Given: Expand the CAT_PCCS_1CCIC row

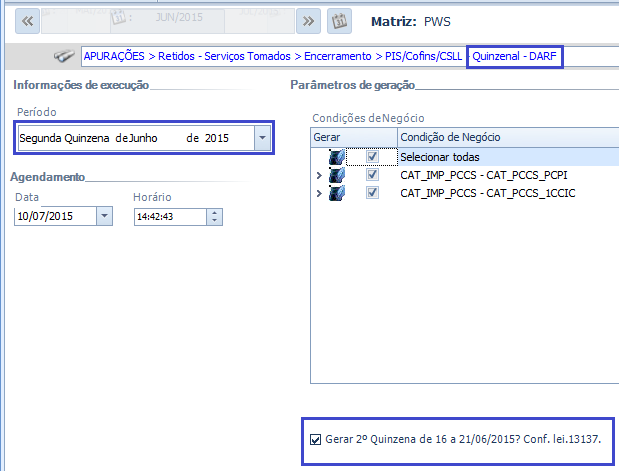Looking at the screenshot, I should (x=319, y=193).
